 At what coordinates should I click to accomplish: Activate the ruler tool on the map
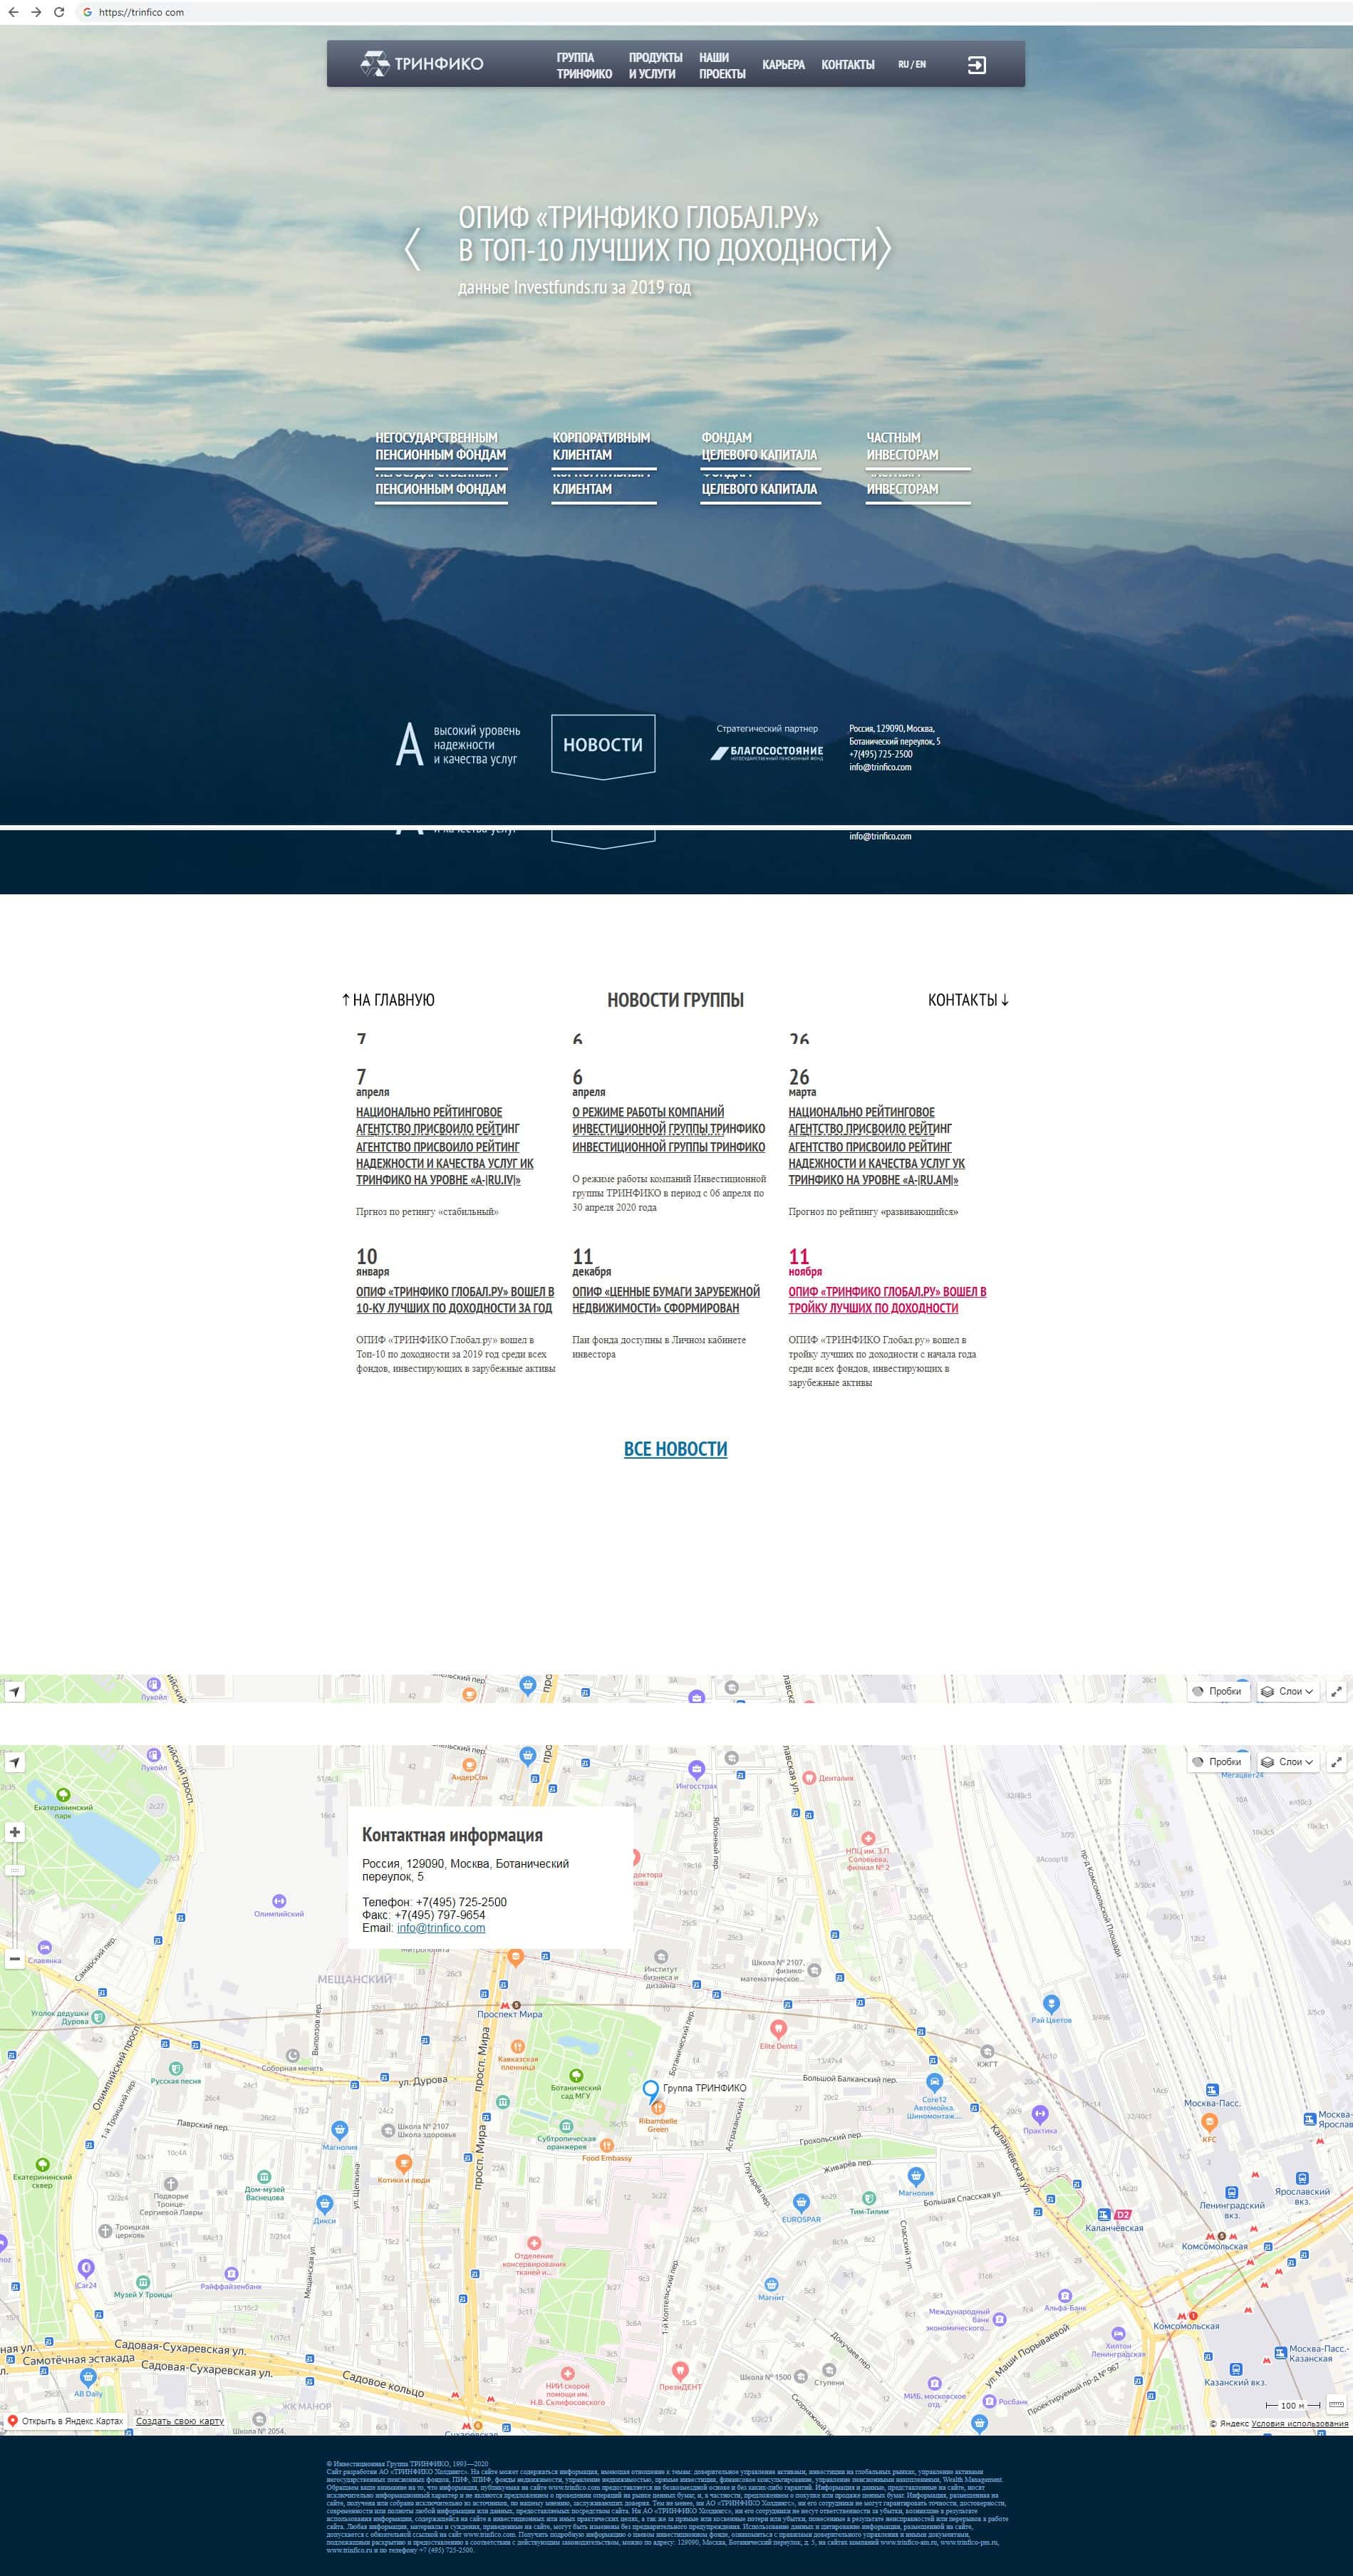[1336, 2405]
